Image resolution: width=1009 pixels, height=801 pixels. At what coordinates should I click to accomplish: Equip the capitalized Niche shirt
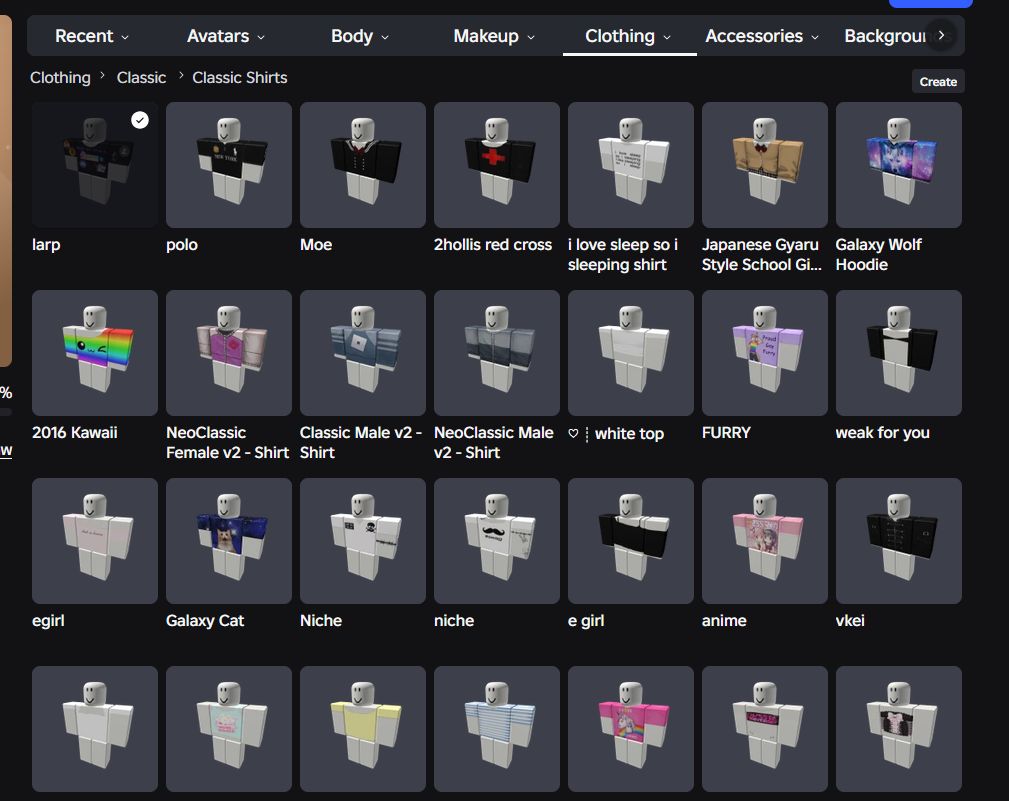click(362, 540)
